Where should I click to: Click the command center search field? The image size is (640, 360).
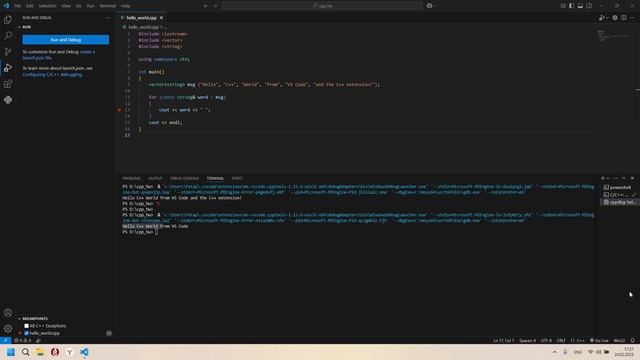point(322,6)
